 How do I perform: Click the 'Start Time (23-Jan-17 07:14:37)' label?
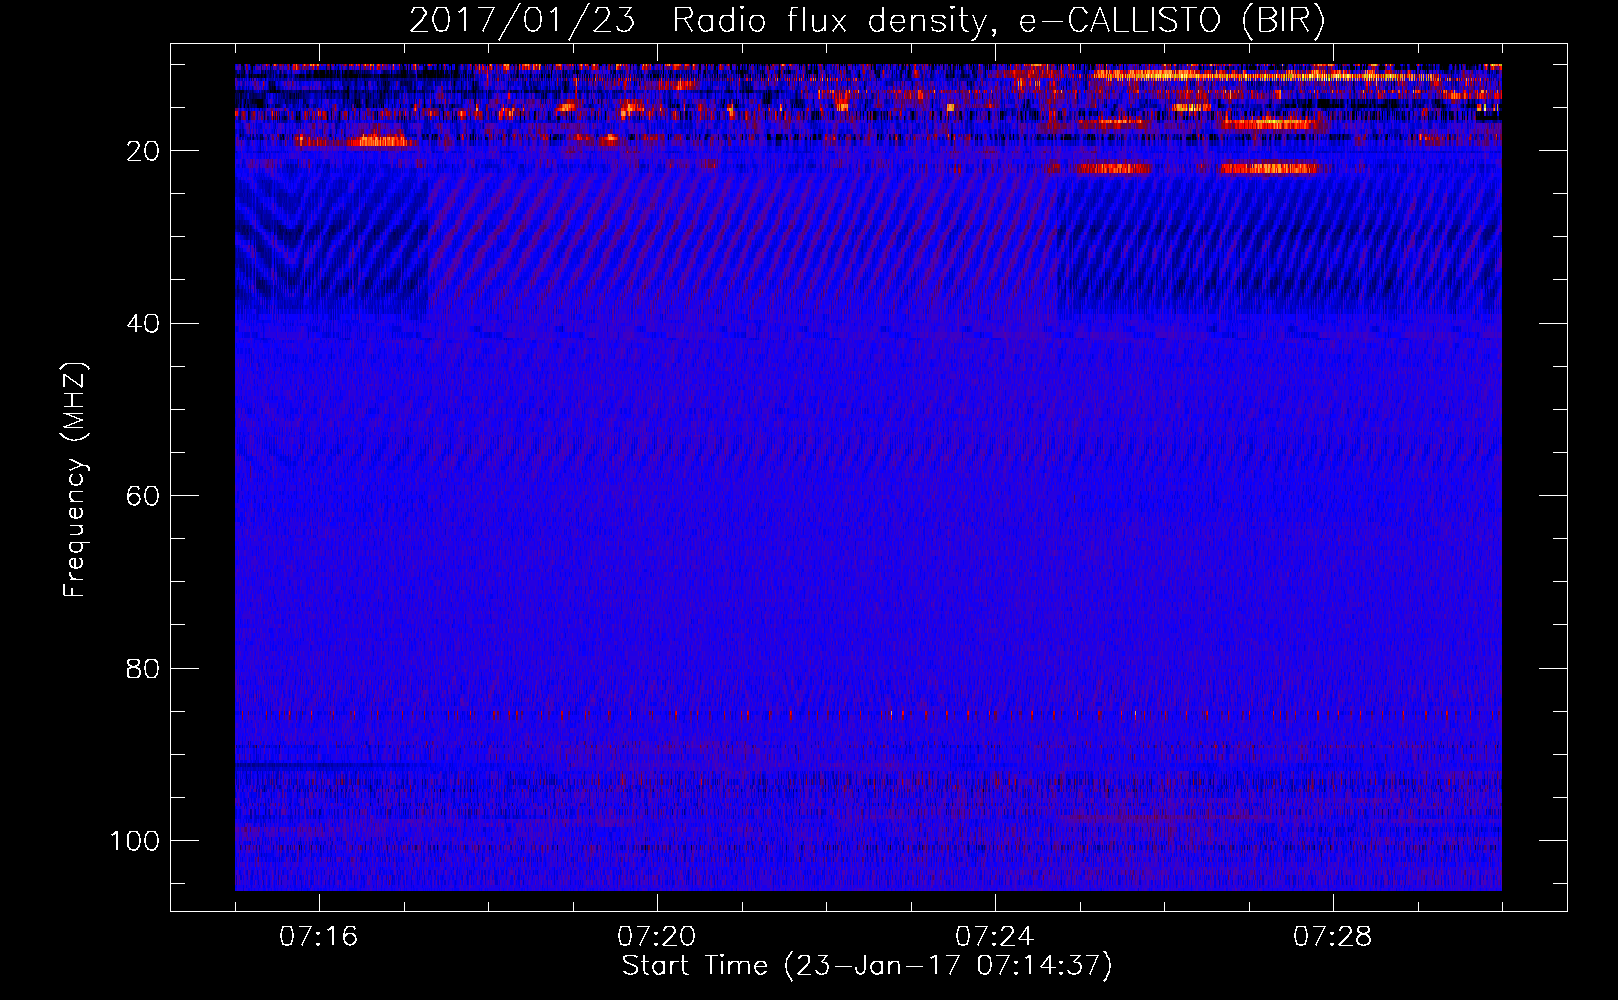tap(867, 966)
